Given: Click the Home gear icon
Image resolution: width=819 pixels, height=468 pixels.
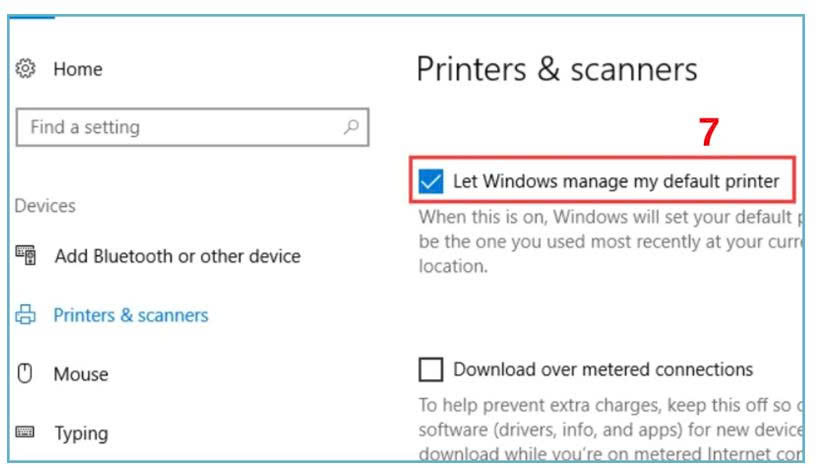Looking at the screenshot, I should [26, 69].
